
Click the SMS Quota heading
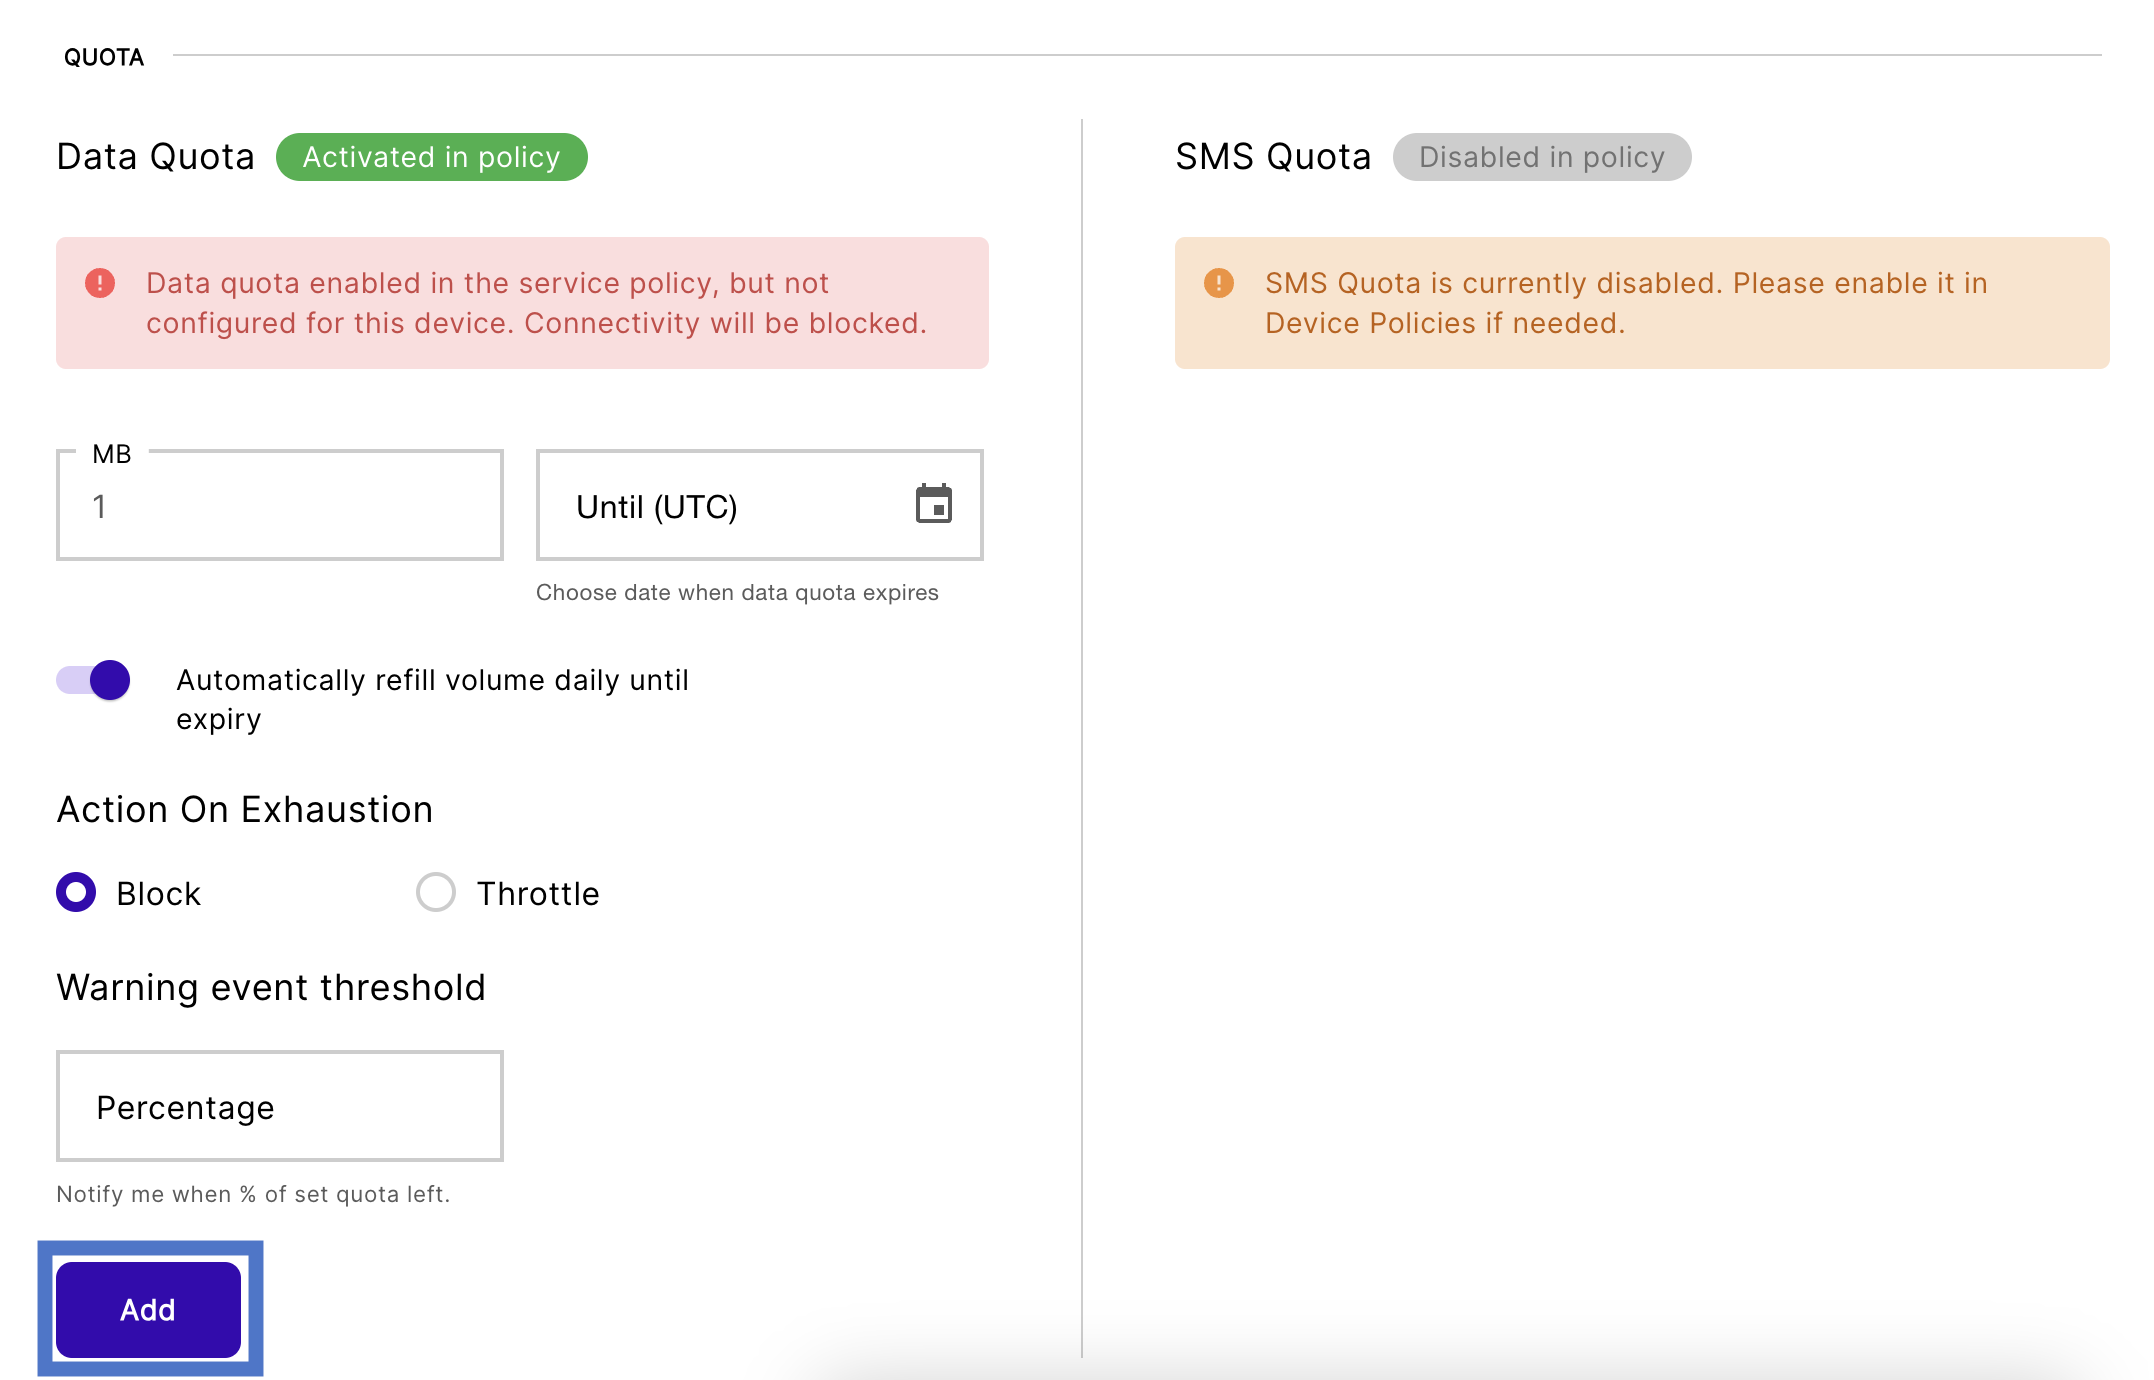[x=1273, y=157]
